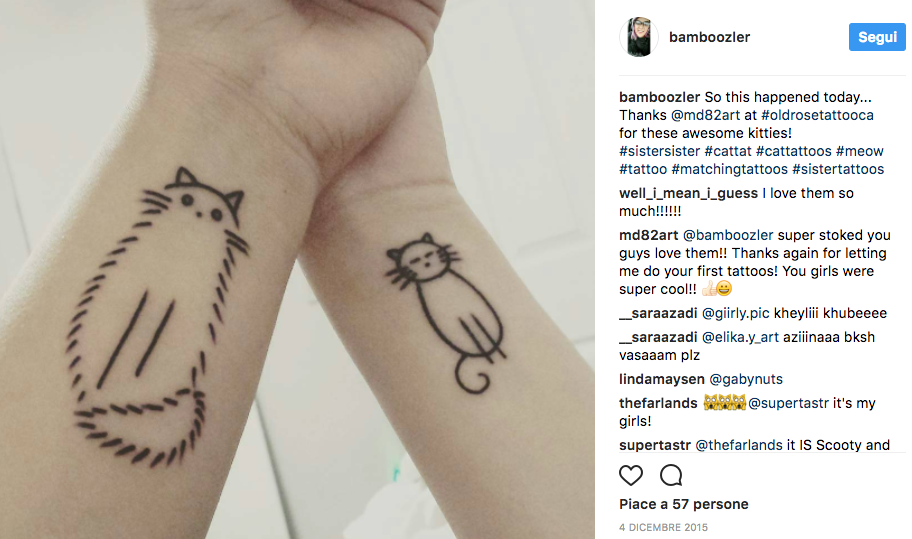Open the #sistersister hashtag
Image resolution: width=912 pixels, height=539 pixels.
[x=660, y=151]
